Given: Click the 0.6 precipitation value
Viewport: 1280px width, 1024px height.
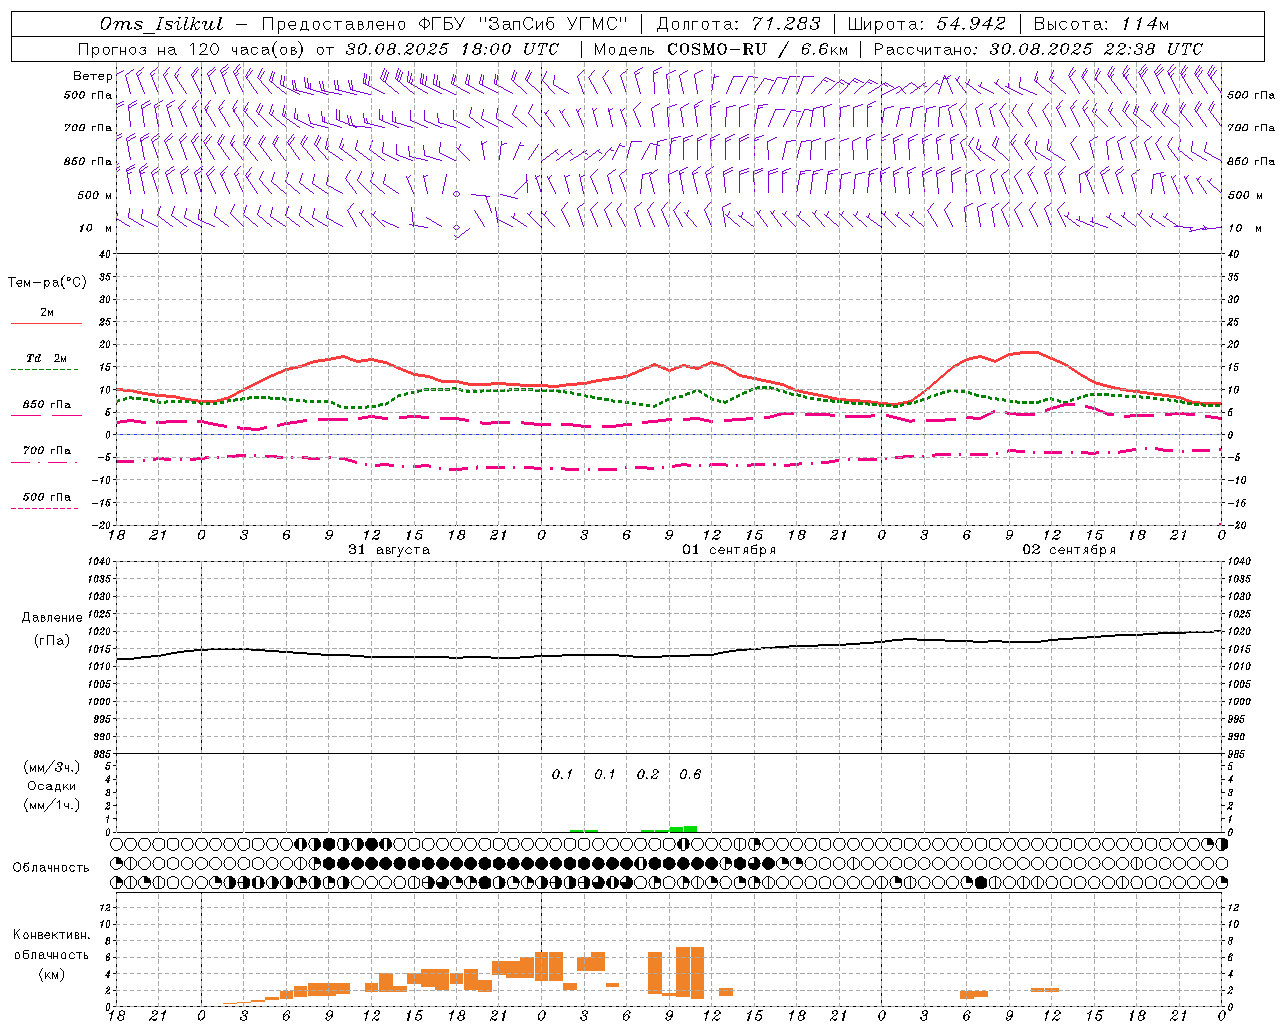Looking at the screenshot, I should point(690,775).
